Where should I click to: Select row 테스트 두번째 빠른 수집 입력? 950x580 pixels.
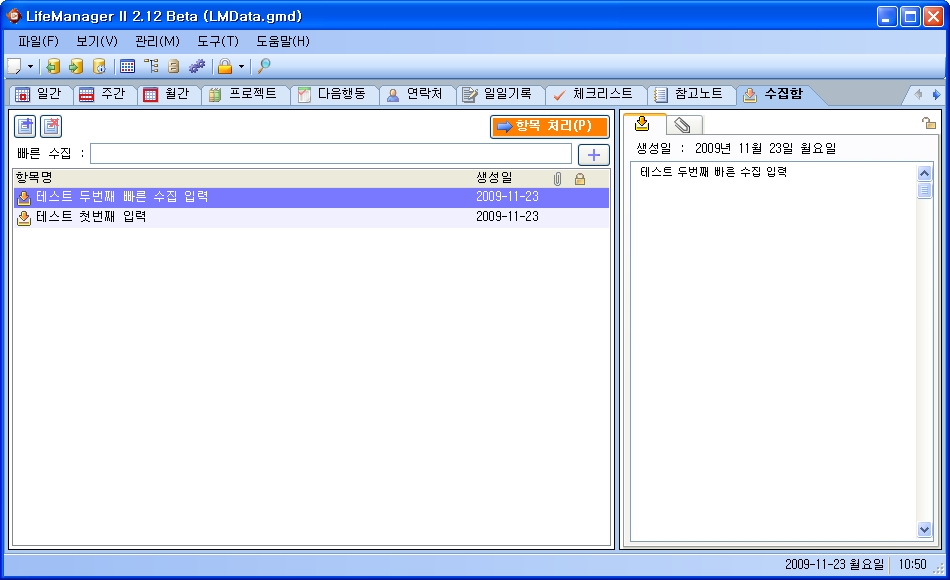click(x=311, y=197)
